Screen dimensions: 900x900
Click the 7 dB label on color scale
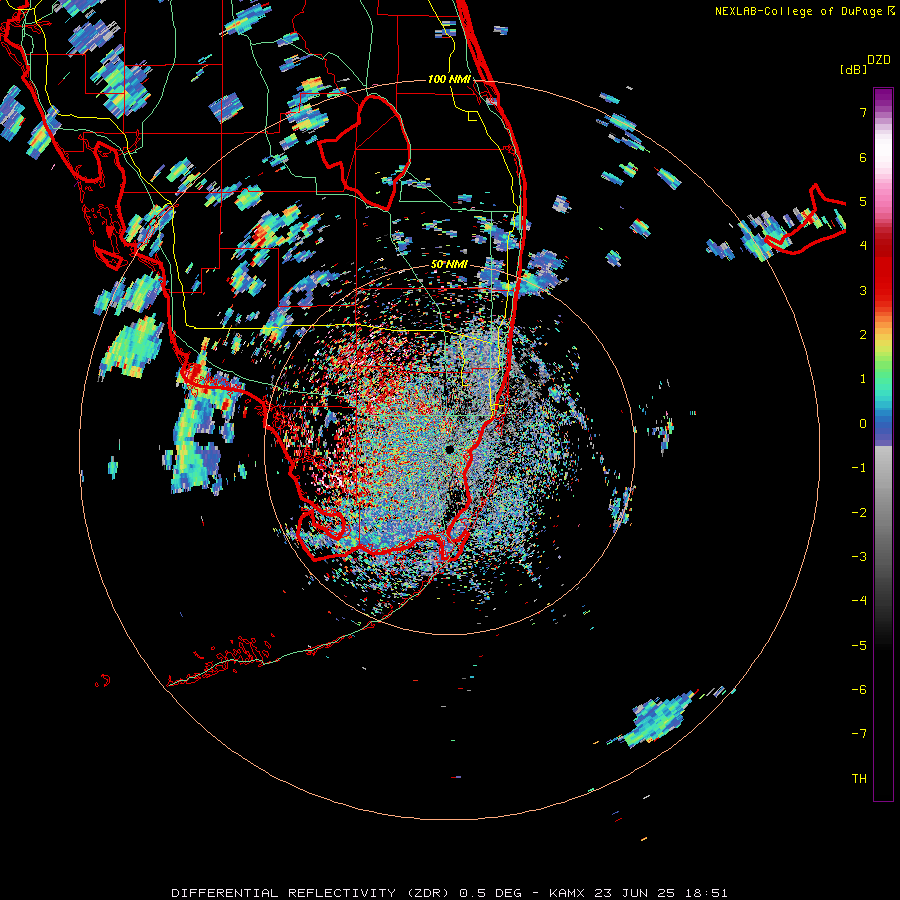tap(863, 112)
